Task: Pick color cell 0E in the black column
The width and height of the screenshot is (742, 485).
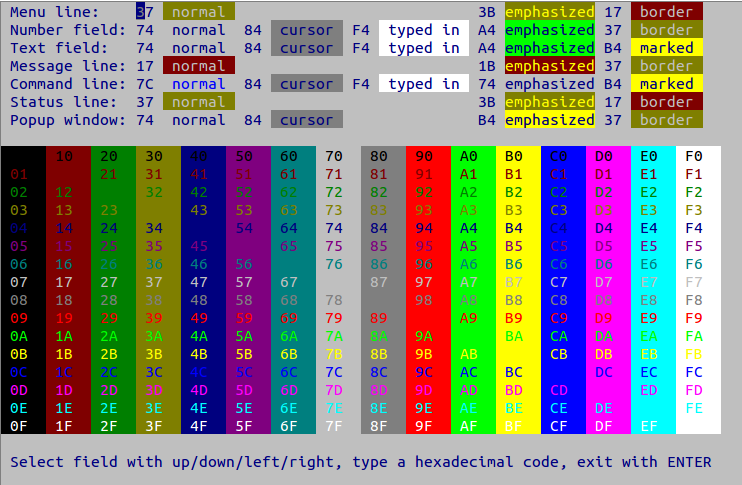Action: (19, 408)
